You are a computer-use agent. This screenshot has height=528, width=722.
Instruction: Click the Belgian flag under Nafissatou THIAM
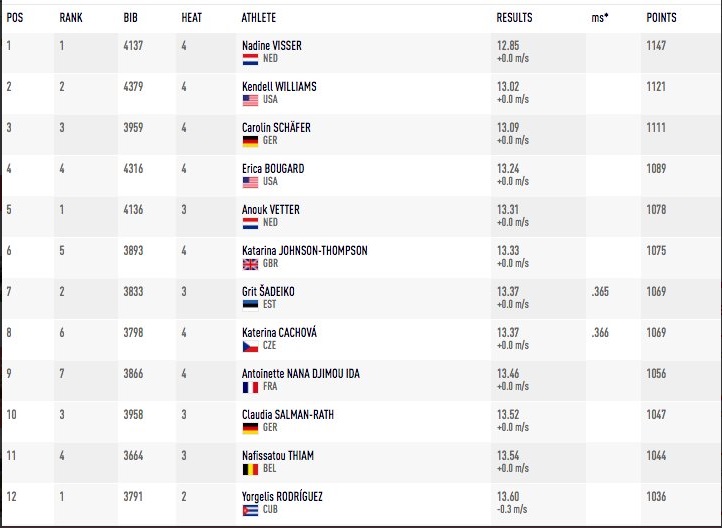tap(250, 469)
